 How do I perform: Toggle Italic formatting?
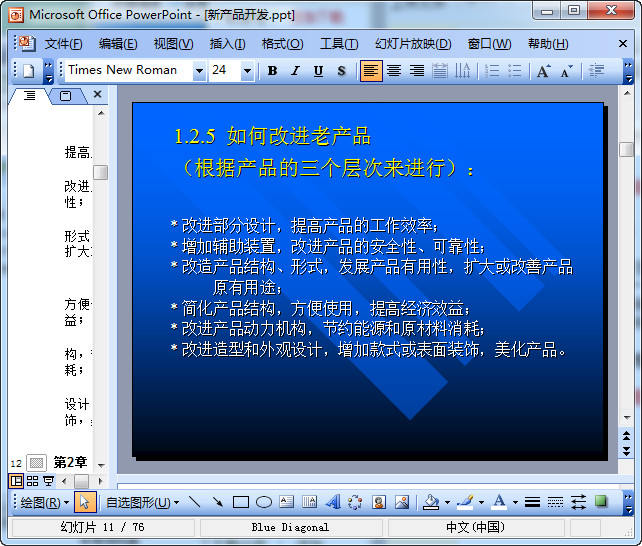tap(295, 71)
